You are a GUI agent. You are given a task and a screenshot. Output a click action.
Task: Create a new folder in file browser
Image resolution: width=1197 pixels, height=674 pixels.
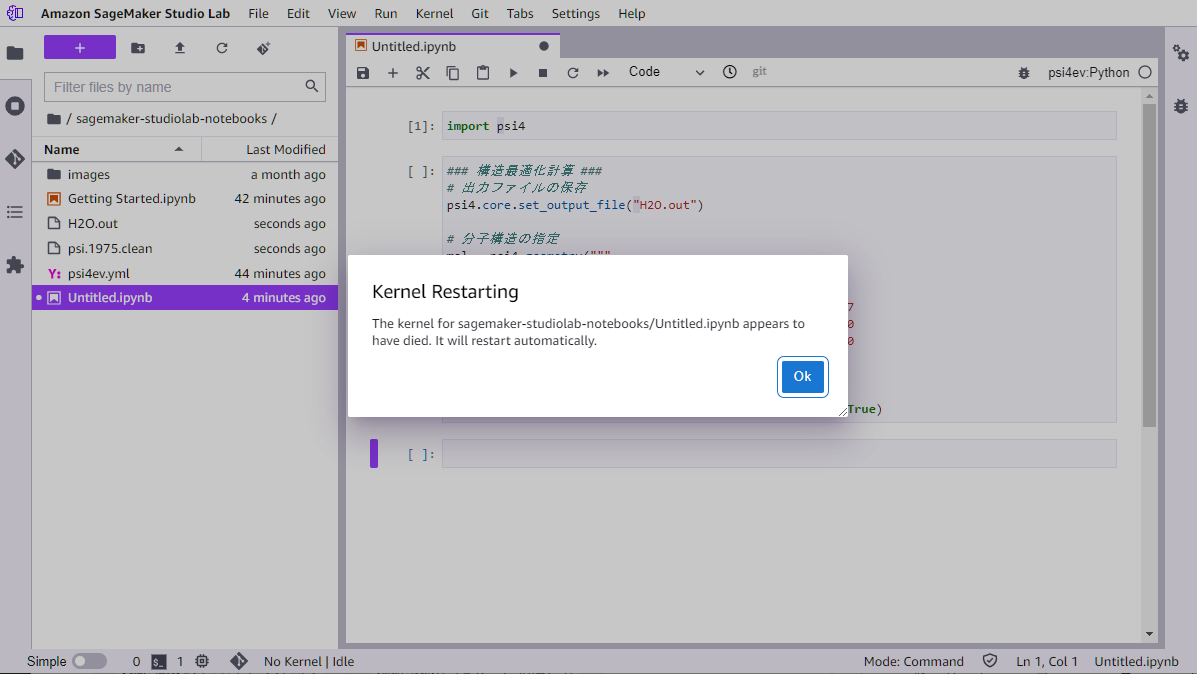[x=138, y=48]
